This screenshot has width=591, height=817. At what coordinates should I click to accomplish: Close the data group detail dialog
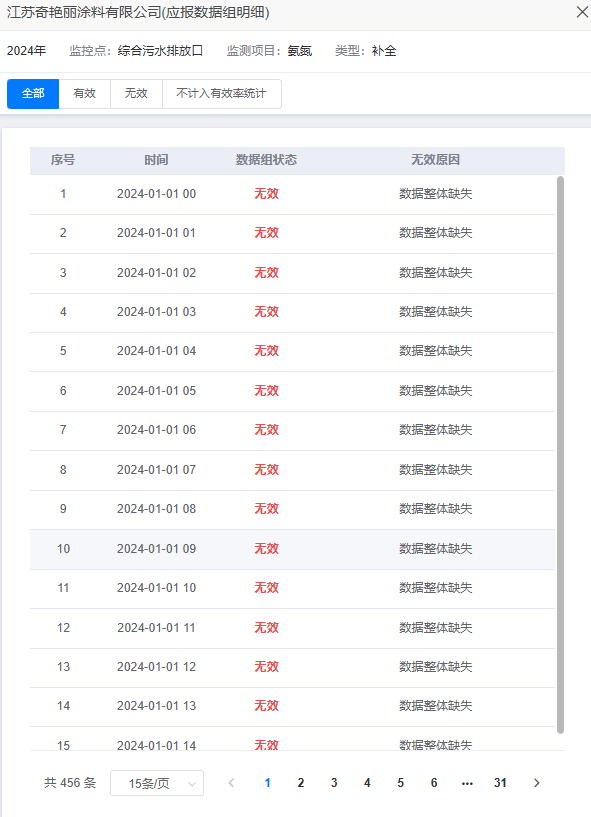point(582,12)
